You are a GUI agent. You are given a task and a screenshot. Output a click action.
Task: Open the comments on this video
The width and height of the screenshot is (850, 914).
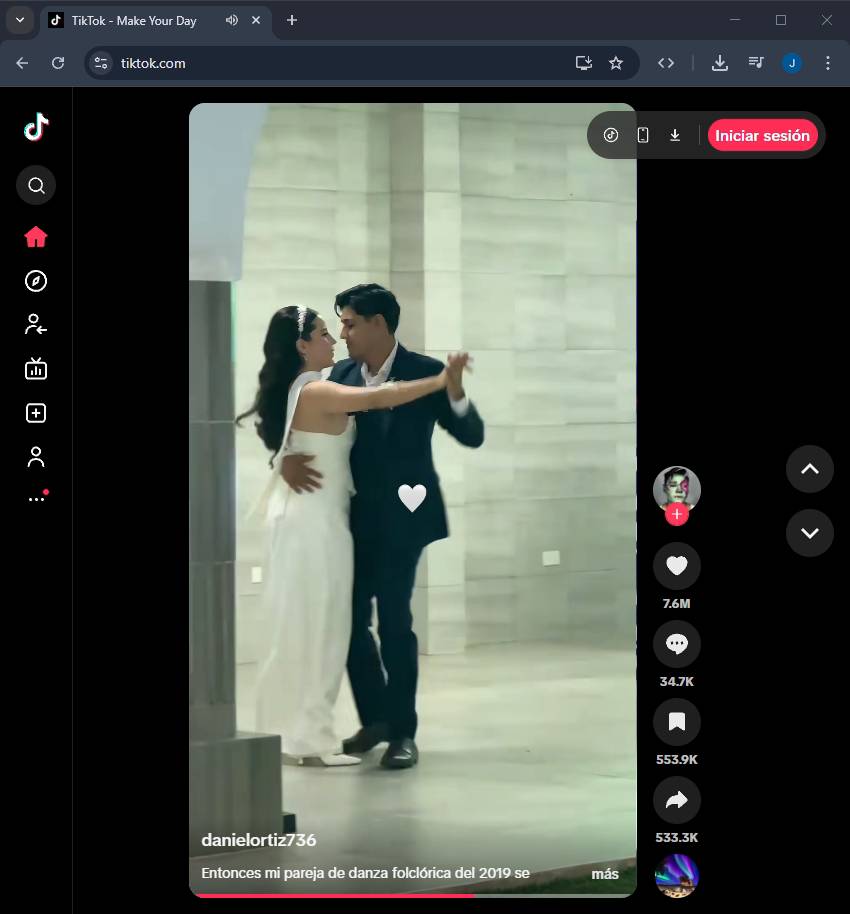tap(676, 645)
